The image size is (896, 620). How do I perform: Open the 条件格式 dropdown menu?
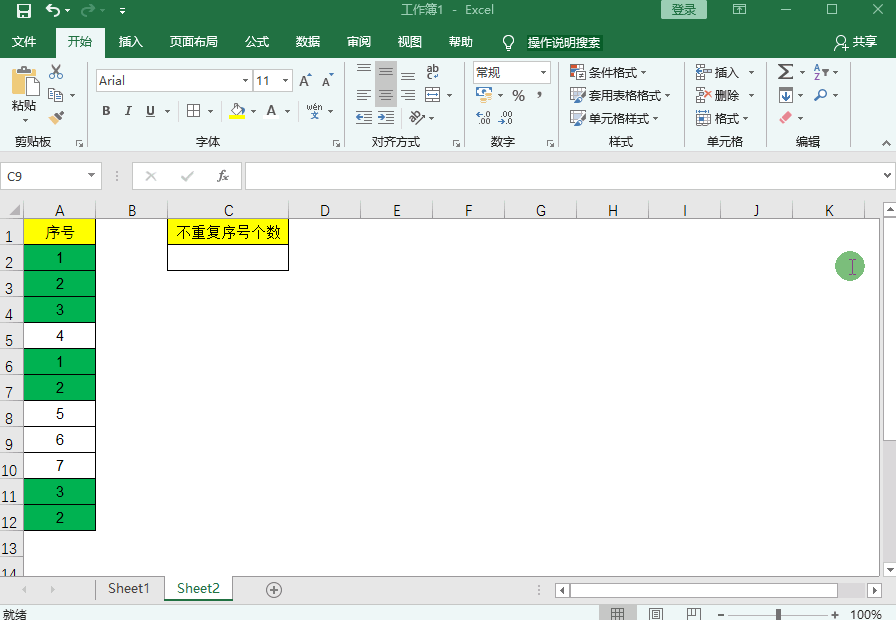point(608,72)
